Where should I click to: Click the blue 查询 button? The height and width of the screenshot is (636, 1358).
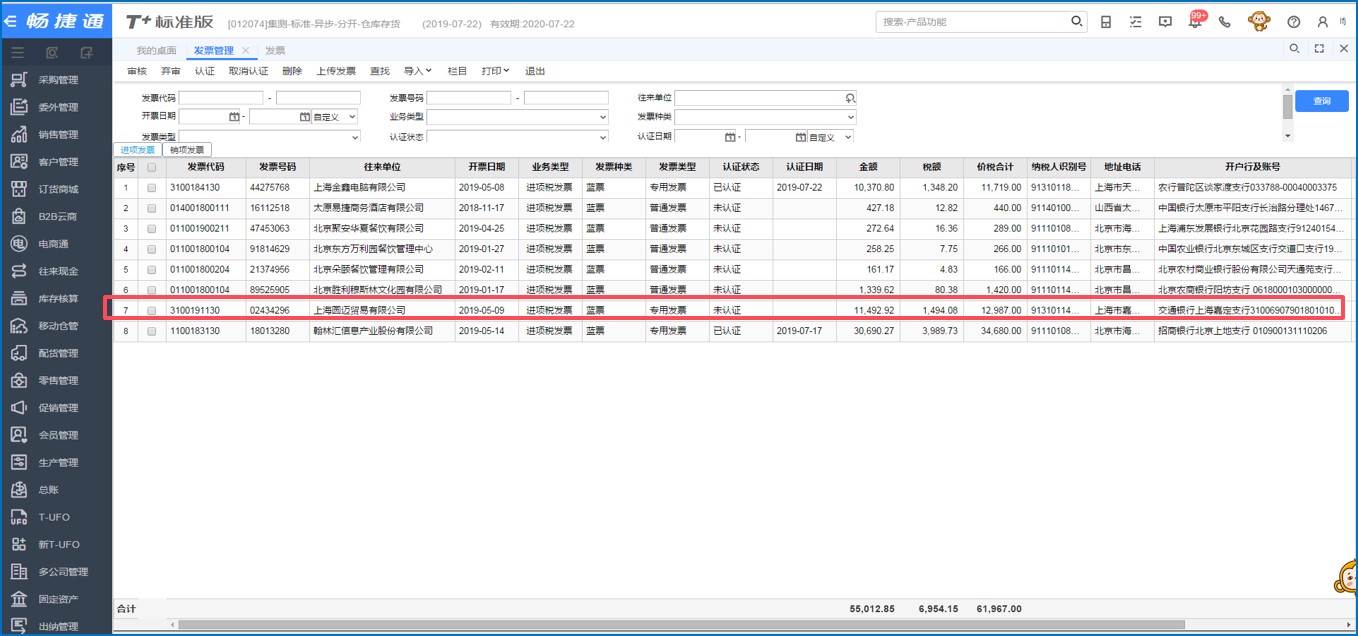[x=1322, y=101]
